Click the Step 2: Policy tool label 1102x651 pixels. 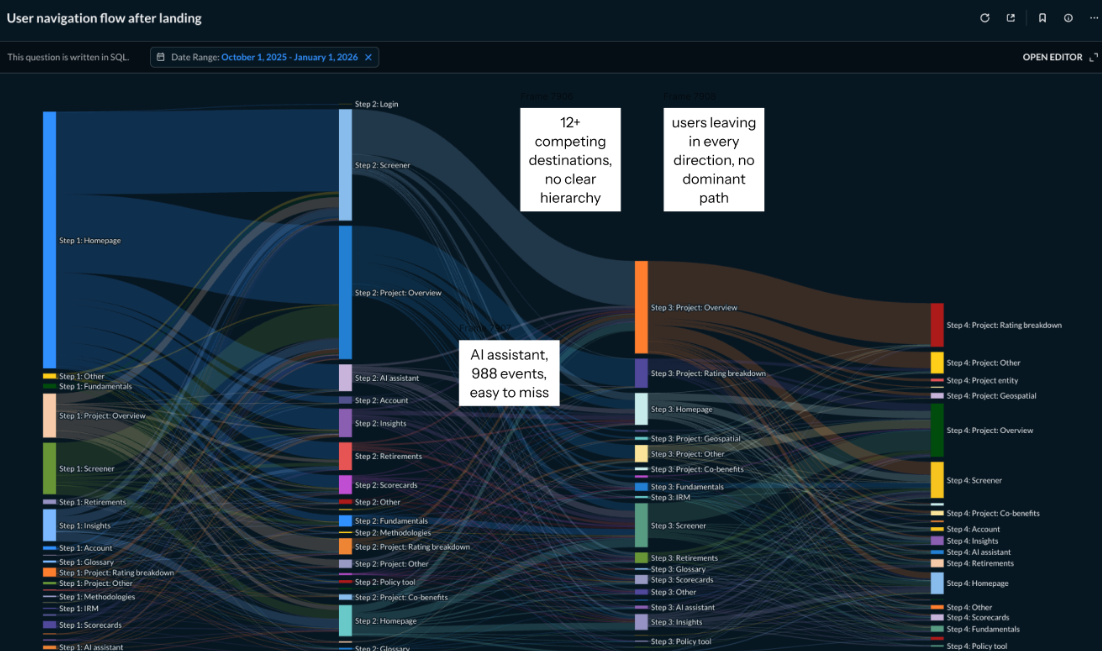click(384, 582)
